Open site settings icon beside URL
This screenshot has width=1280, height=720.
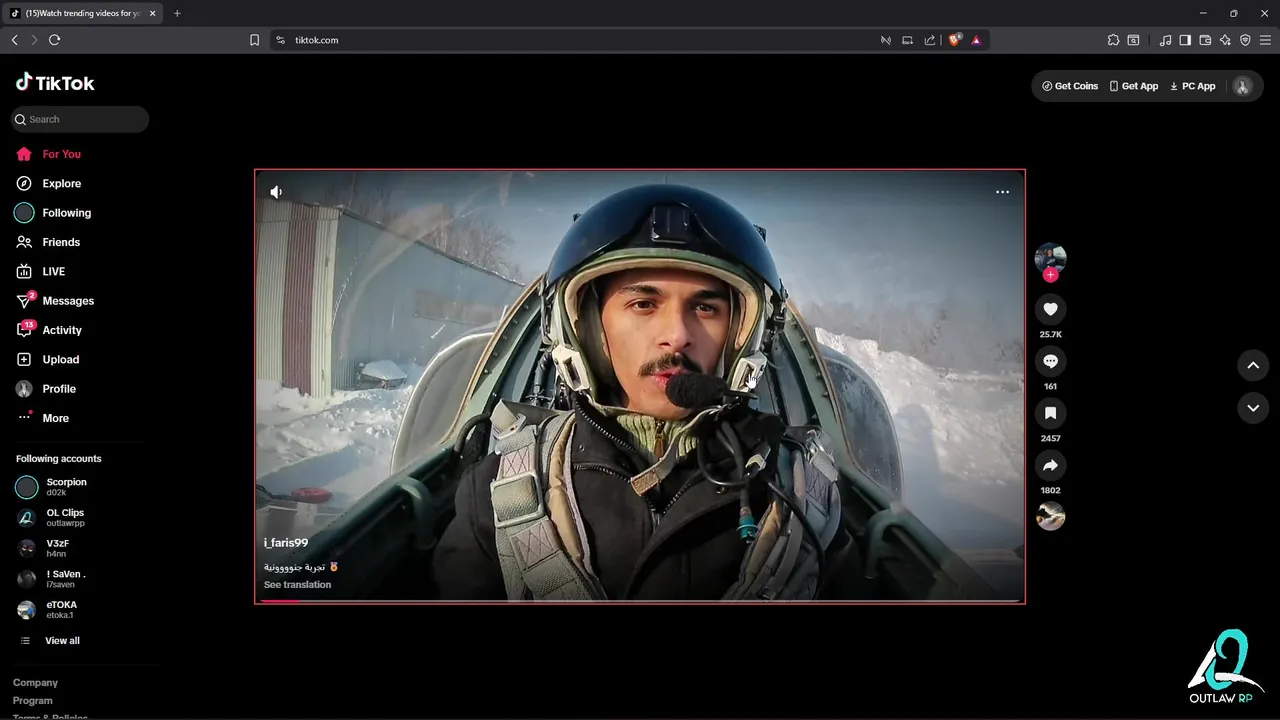coord(280,40)
